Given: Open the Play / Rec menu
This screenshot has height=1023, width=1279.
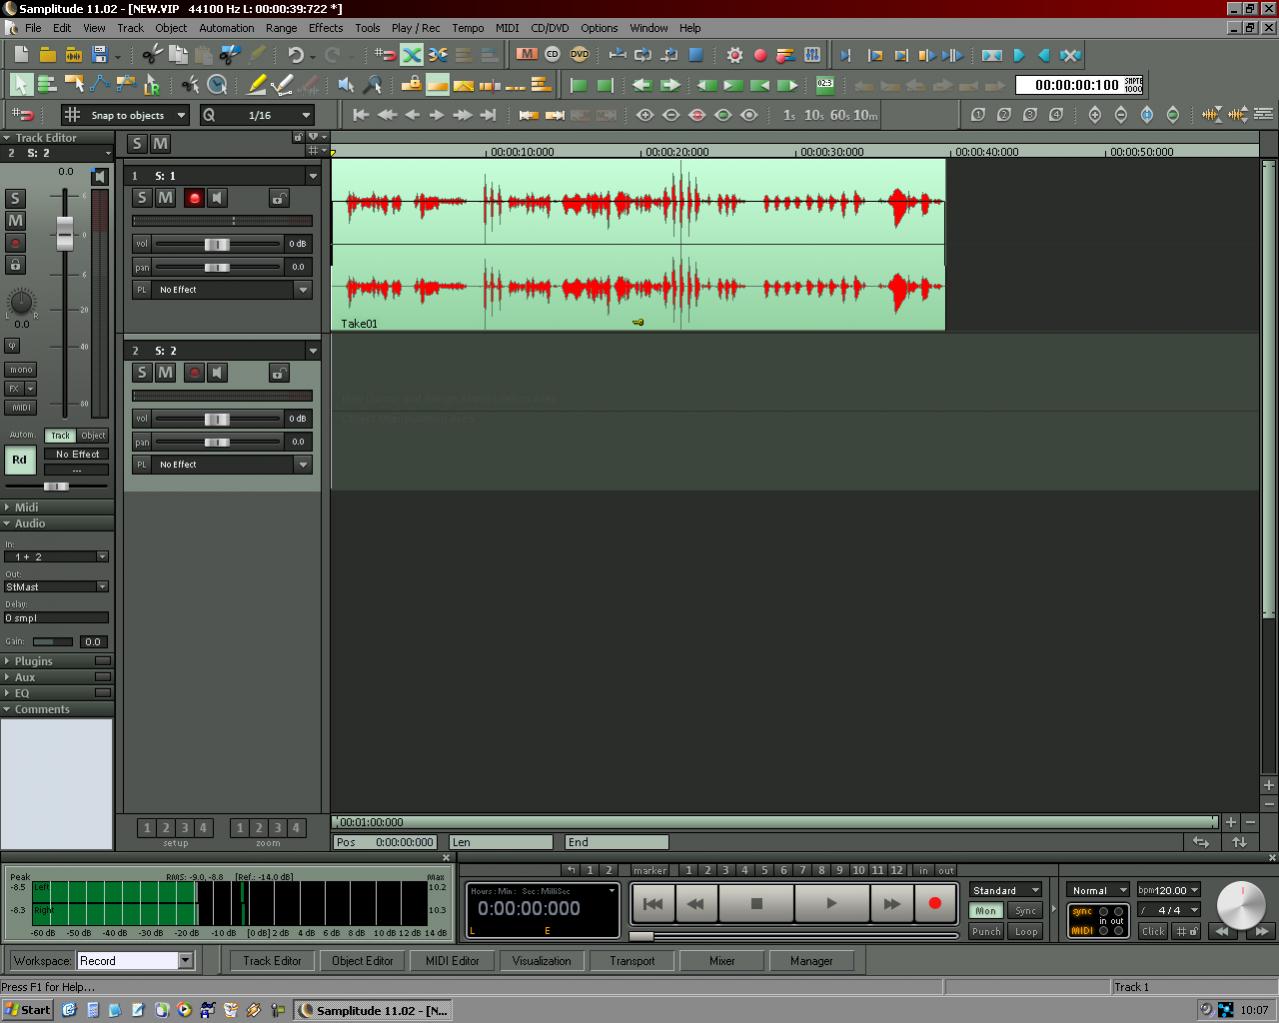Looking at the screenshot, I should tap(416, 28).
